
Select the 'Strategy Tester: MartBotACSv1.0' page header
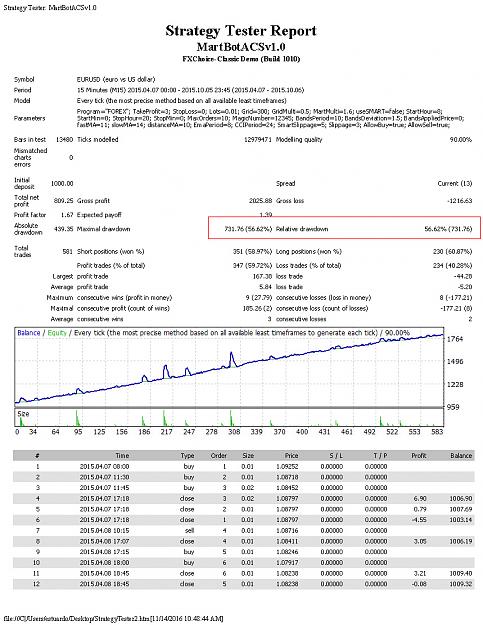coord(49,7)
